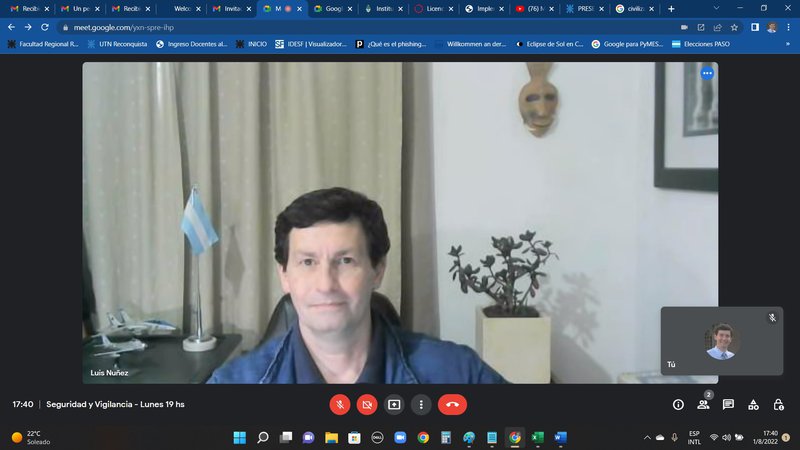
Task: Reload the Meet page
Action: pyautogui.click(x=45, y=27)
